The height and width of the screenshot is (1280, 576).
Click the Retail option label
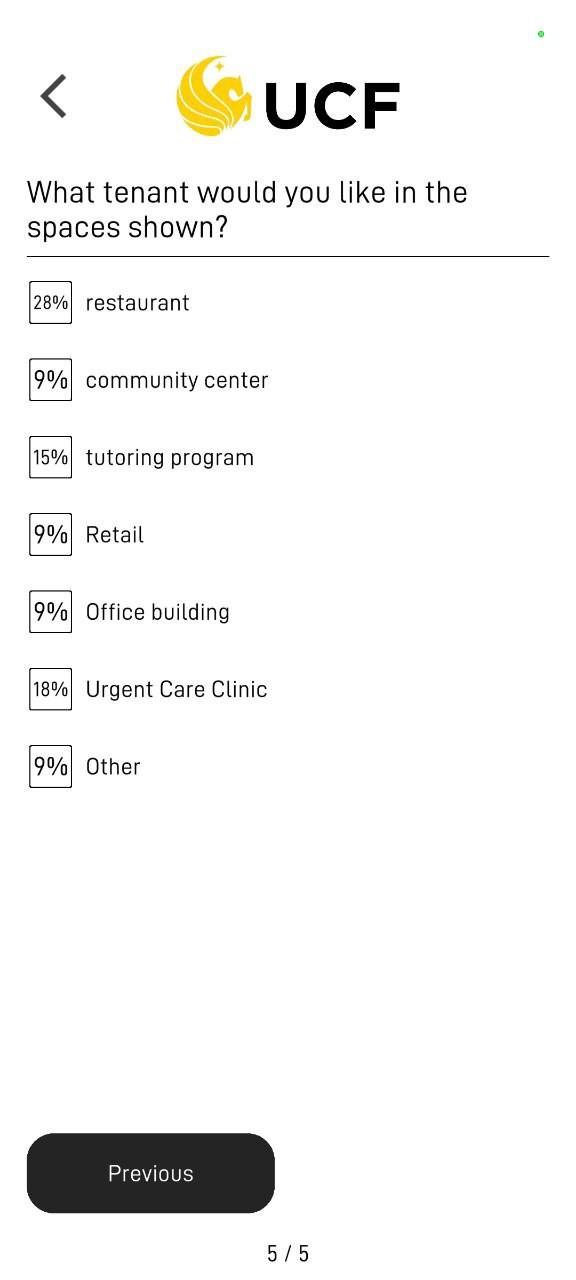point(115,535)
